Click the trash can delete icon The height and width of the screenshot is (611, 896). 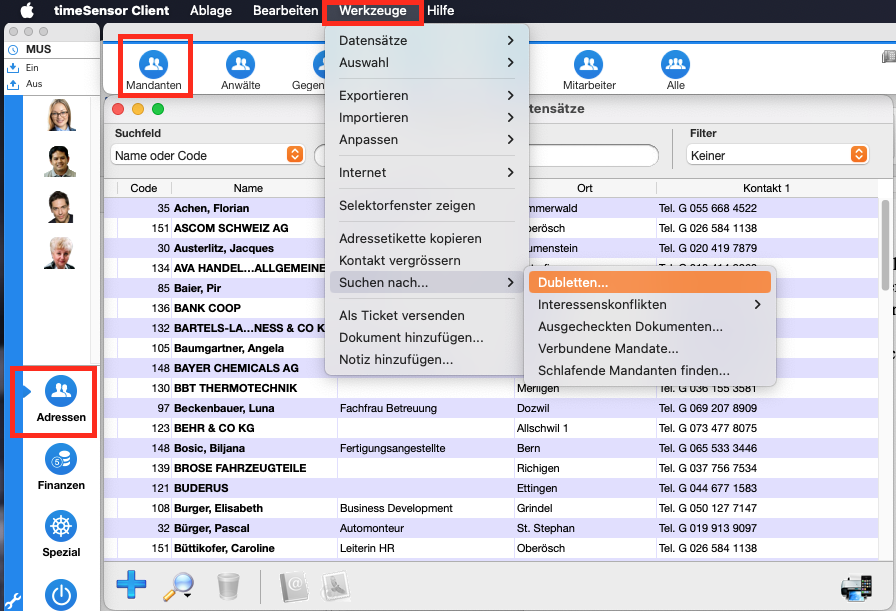click(228, 586)
